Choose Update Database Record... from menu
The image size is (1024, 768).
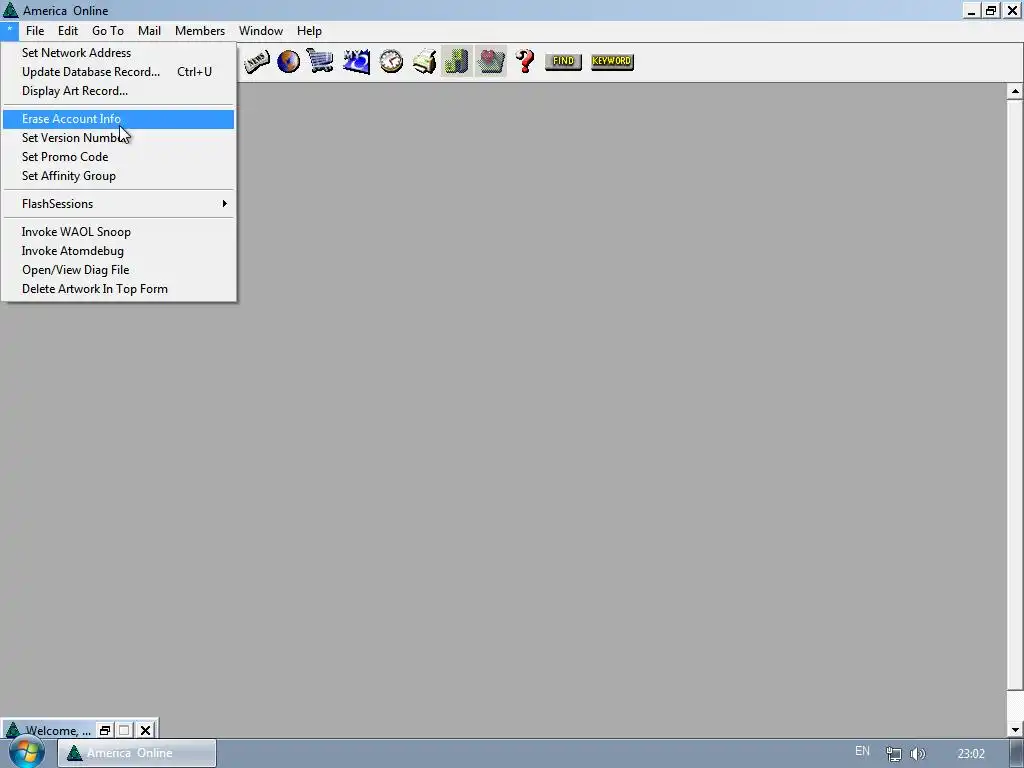118,72
